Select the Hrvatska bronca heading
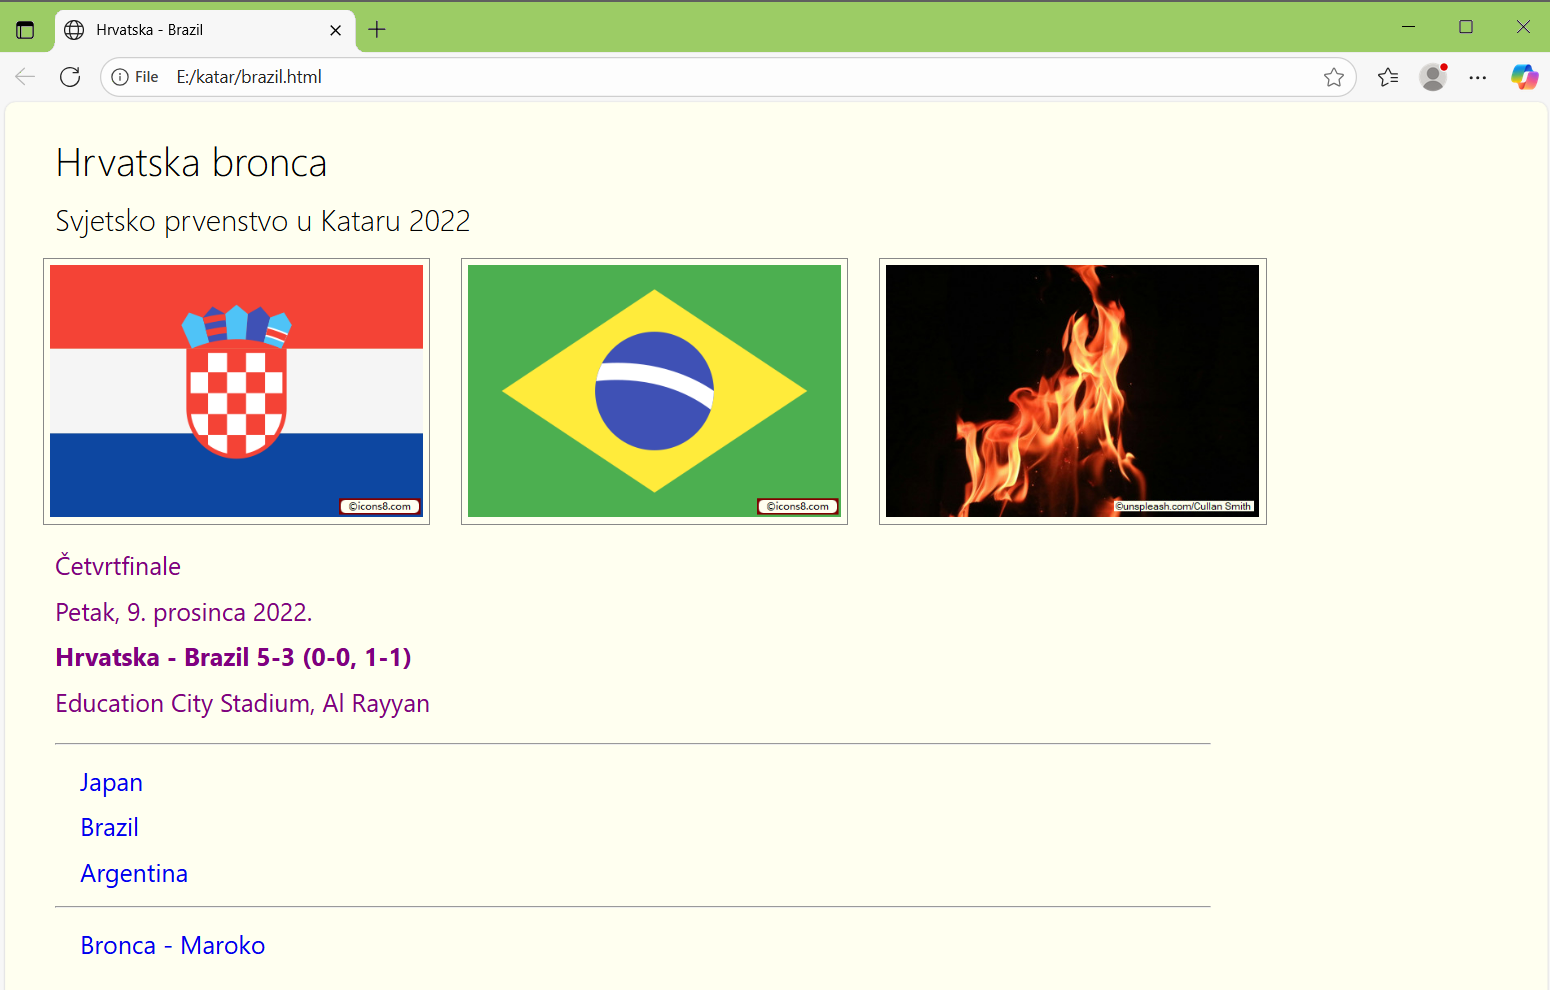1550x990 pixels. 191,163
